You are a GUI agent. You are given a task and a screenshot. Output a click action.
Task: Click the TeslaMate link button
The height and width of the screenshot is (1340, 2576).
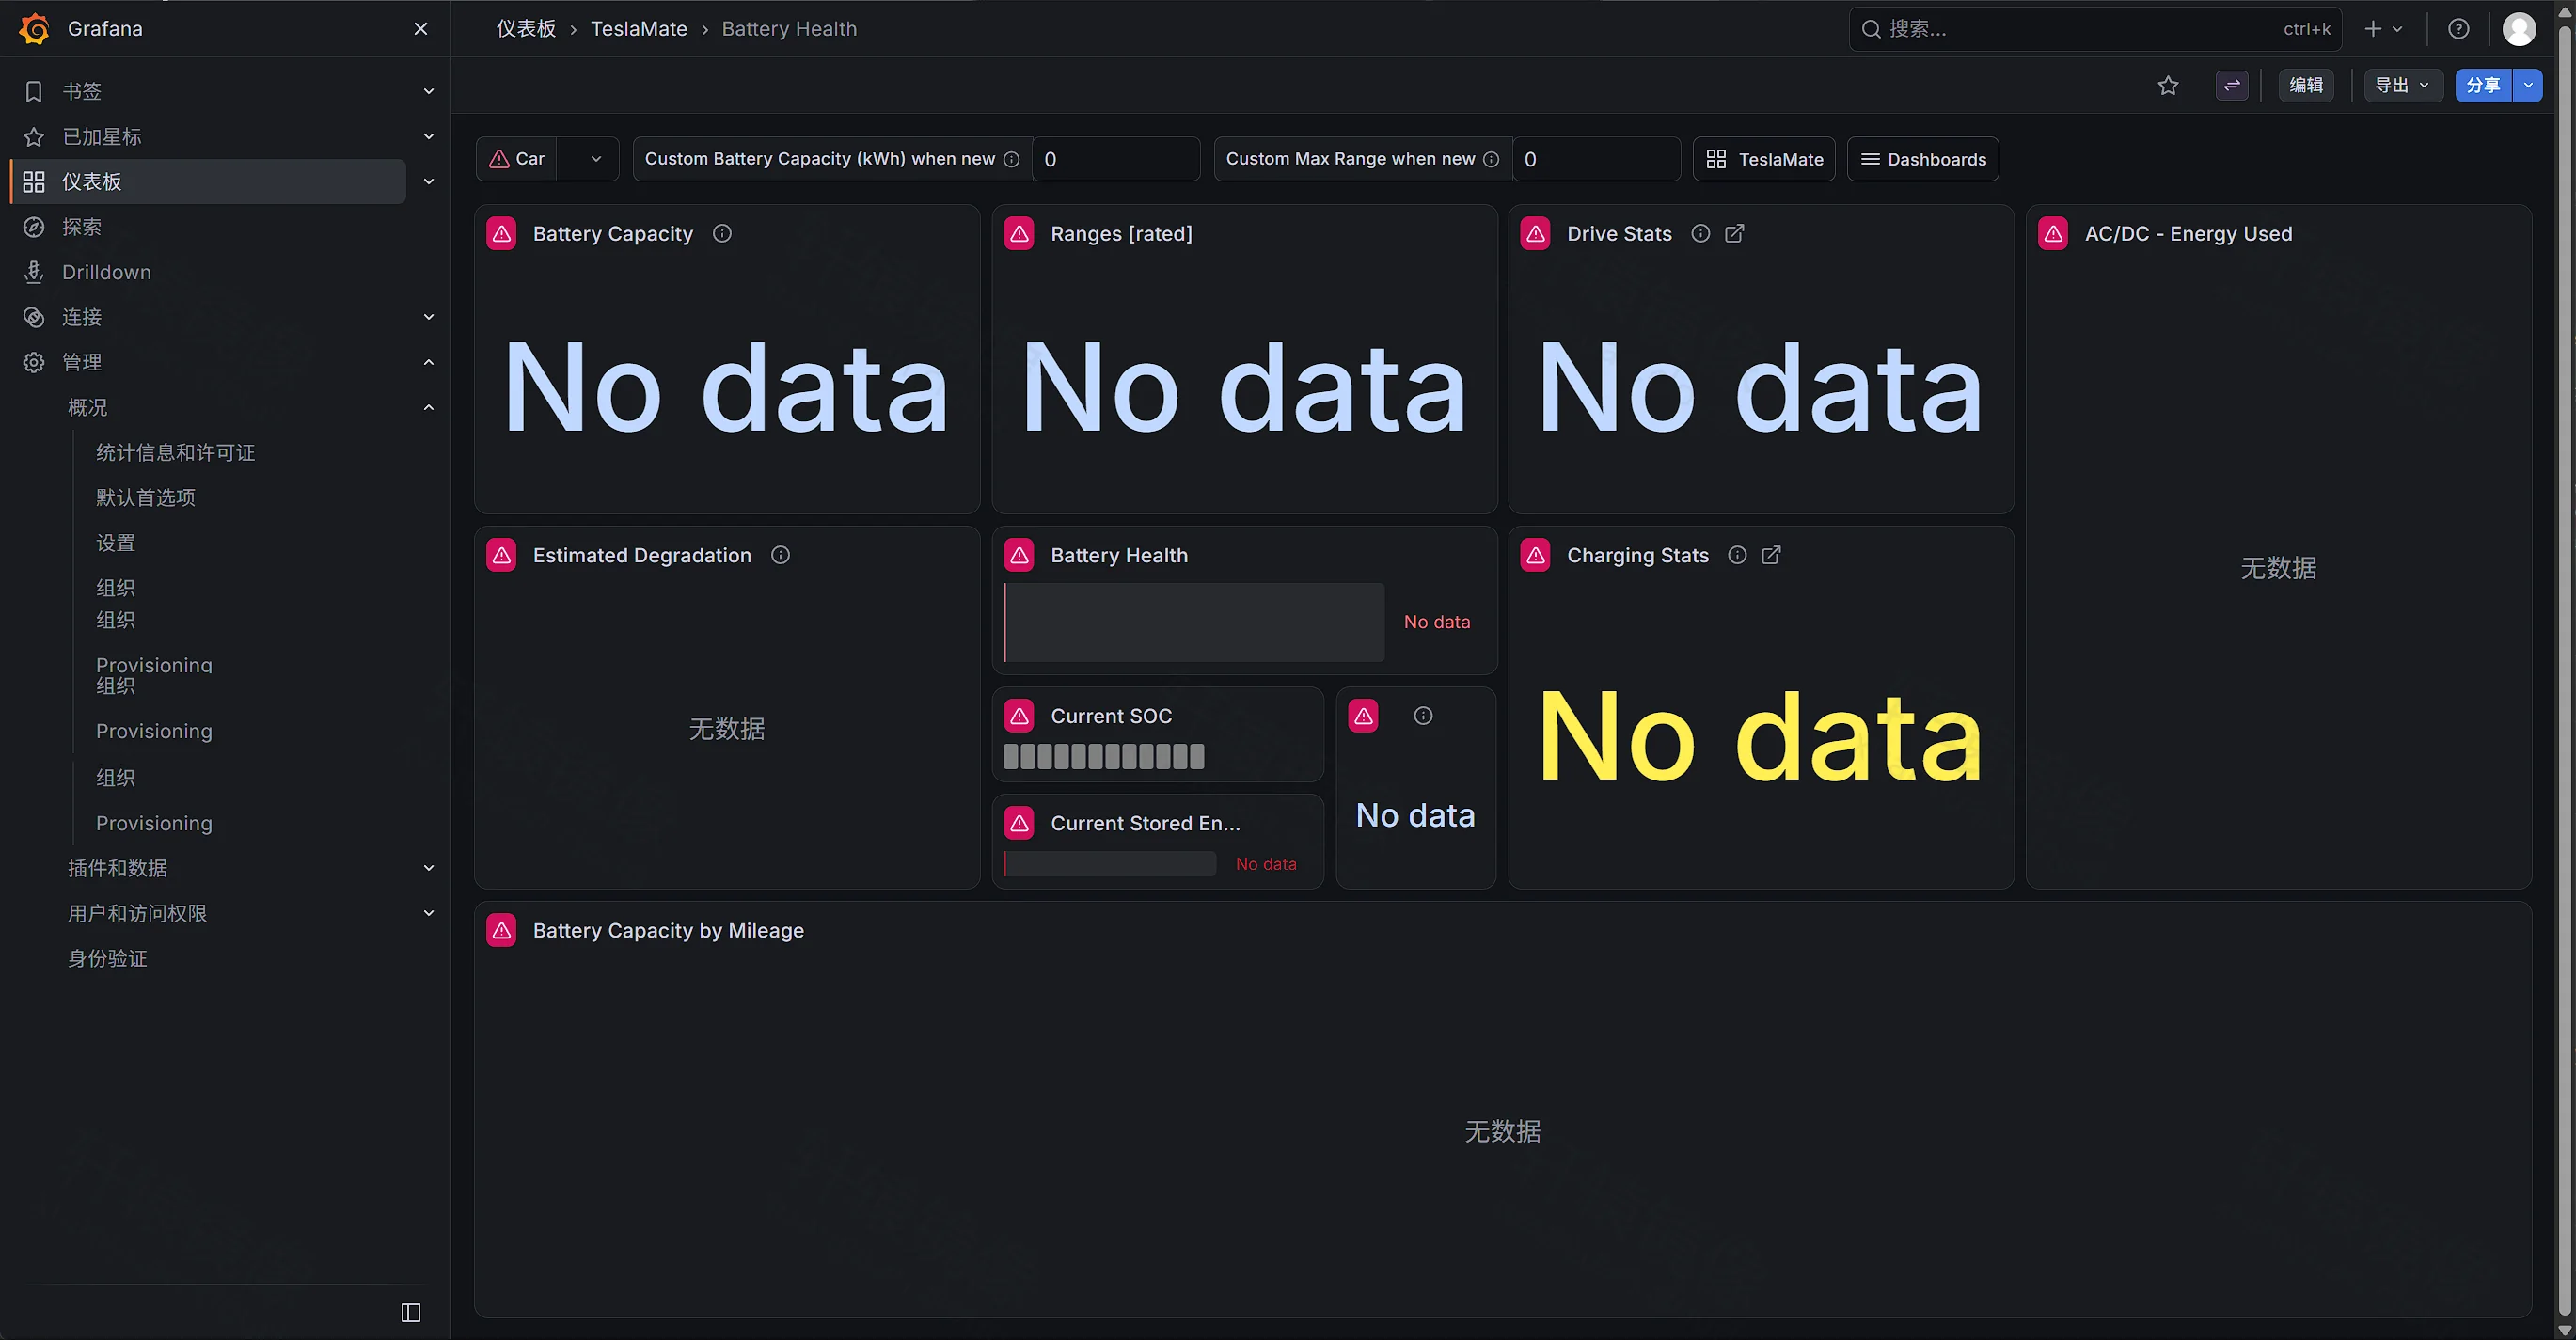(1764, 159)
